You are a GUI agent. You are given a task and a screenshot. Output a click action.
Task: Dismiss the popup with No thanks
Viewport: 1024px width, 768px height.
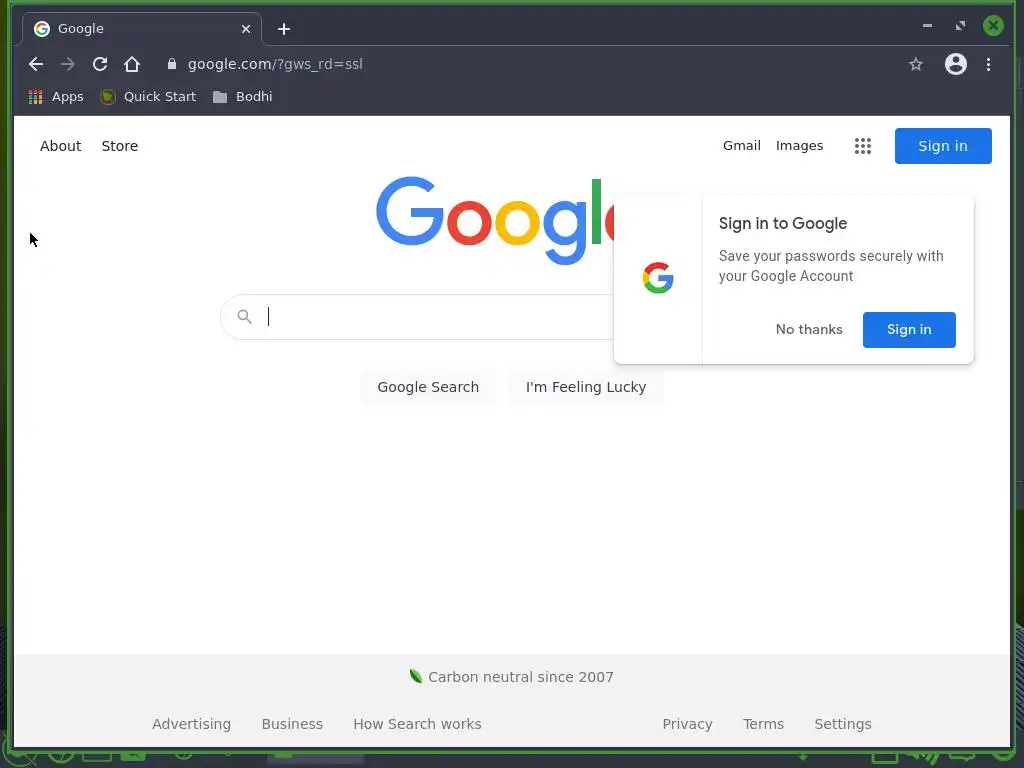(809, 329)
